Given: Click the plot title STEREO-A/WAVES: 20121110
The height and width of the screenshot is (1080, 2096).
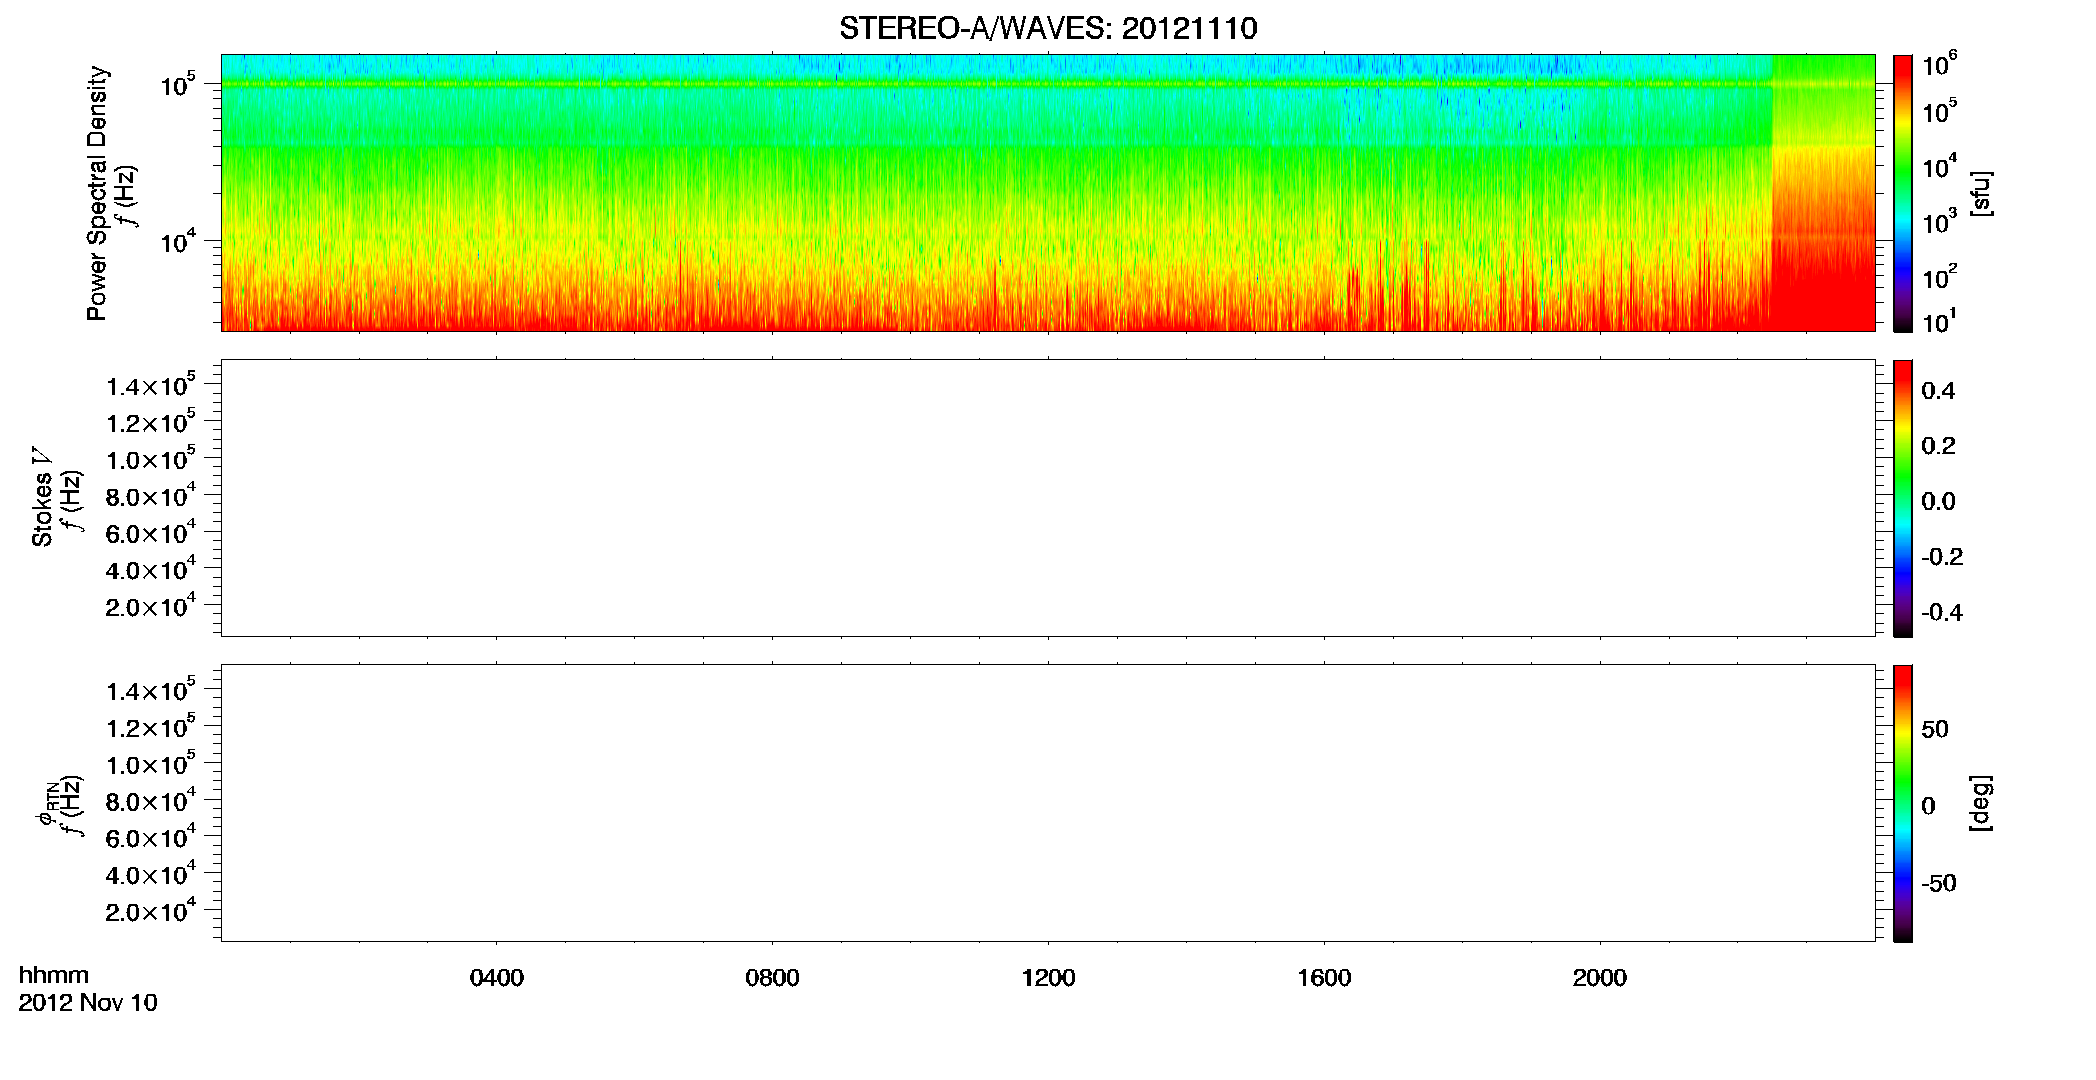Looking at the screenshot, I should [x=1048, y=28].
